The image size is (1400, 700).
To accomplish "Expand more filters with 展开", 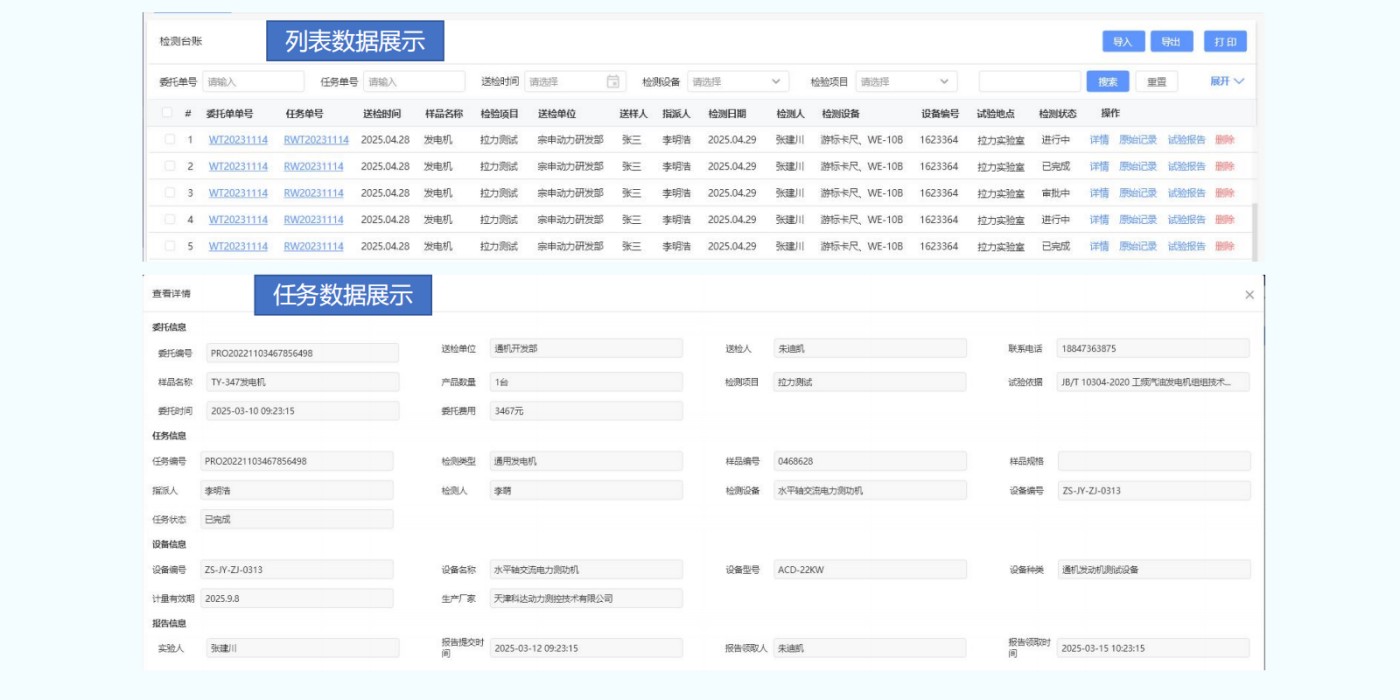I will [x=1227, y=81].
